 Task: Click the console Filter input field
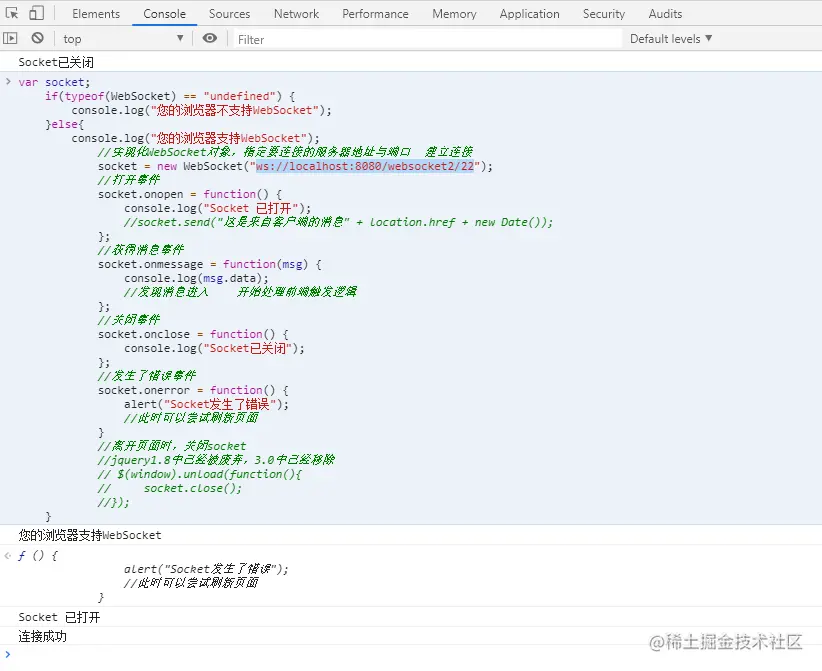pyautogui.click(x=427, y=39)
